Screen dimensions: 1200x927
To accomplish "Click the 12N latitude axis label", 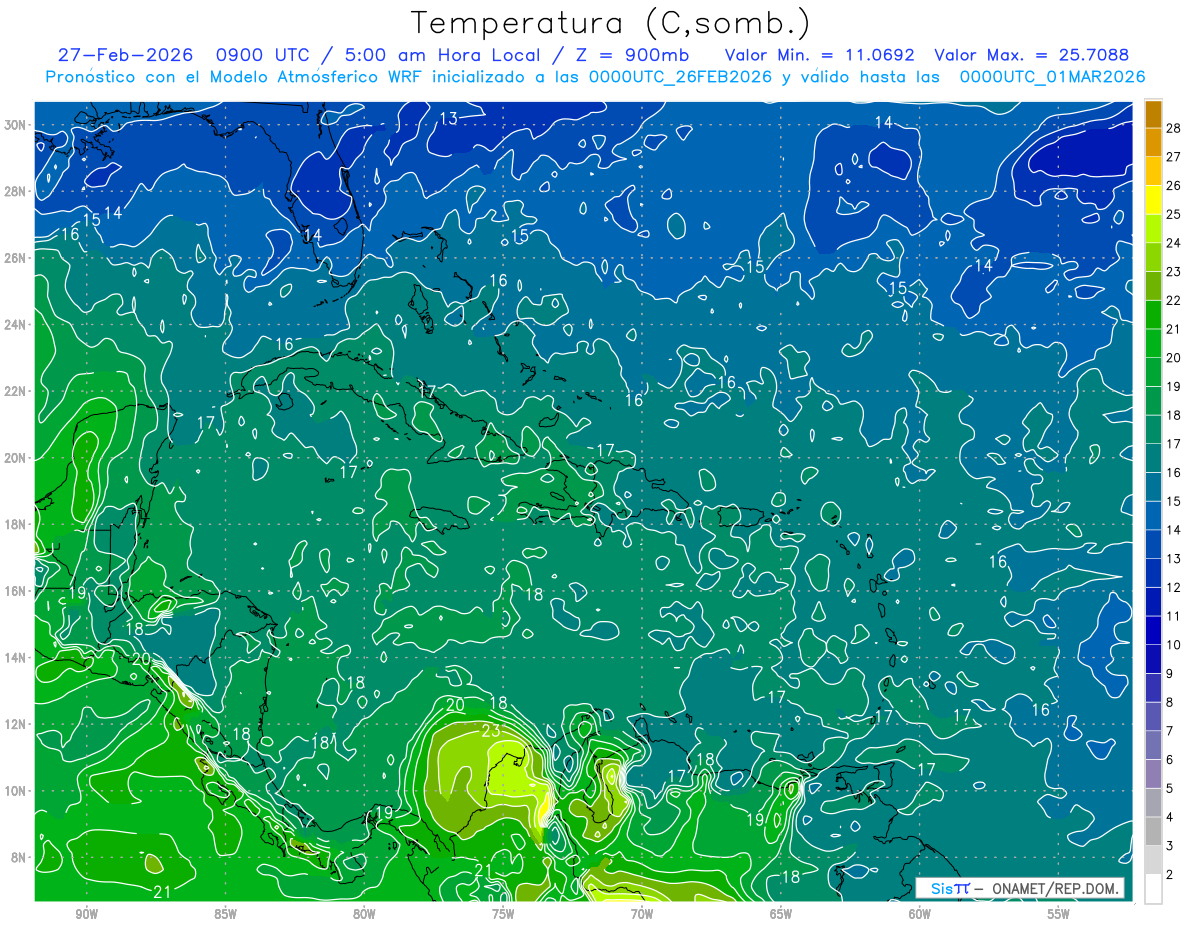I will pyautogui.click(x=17, y=724).
